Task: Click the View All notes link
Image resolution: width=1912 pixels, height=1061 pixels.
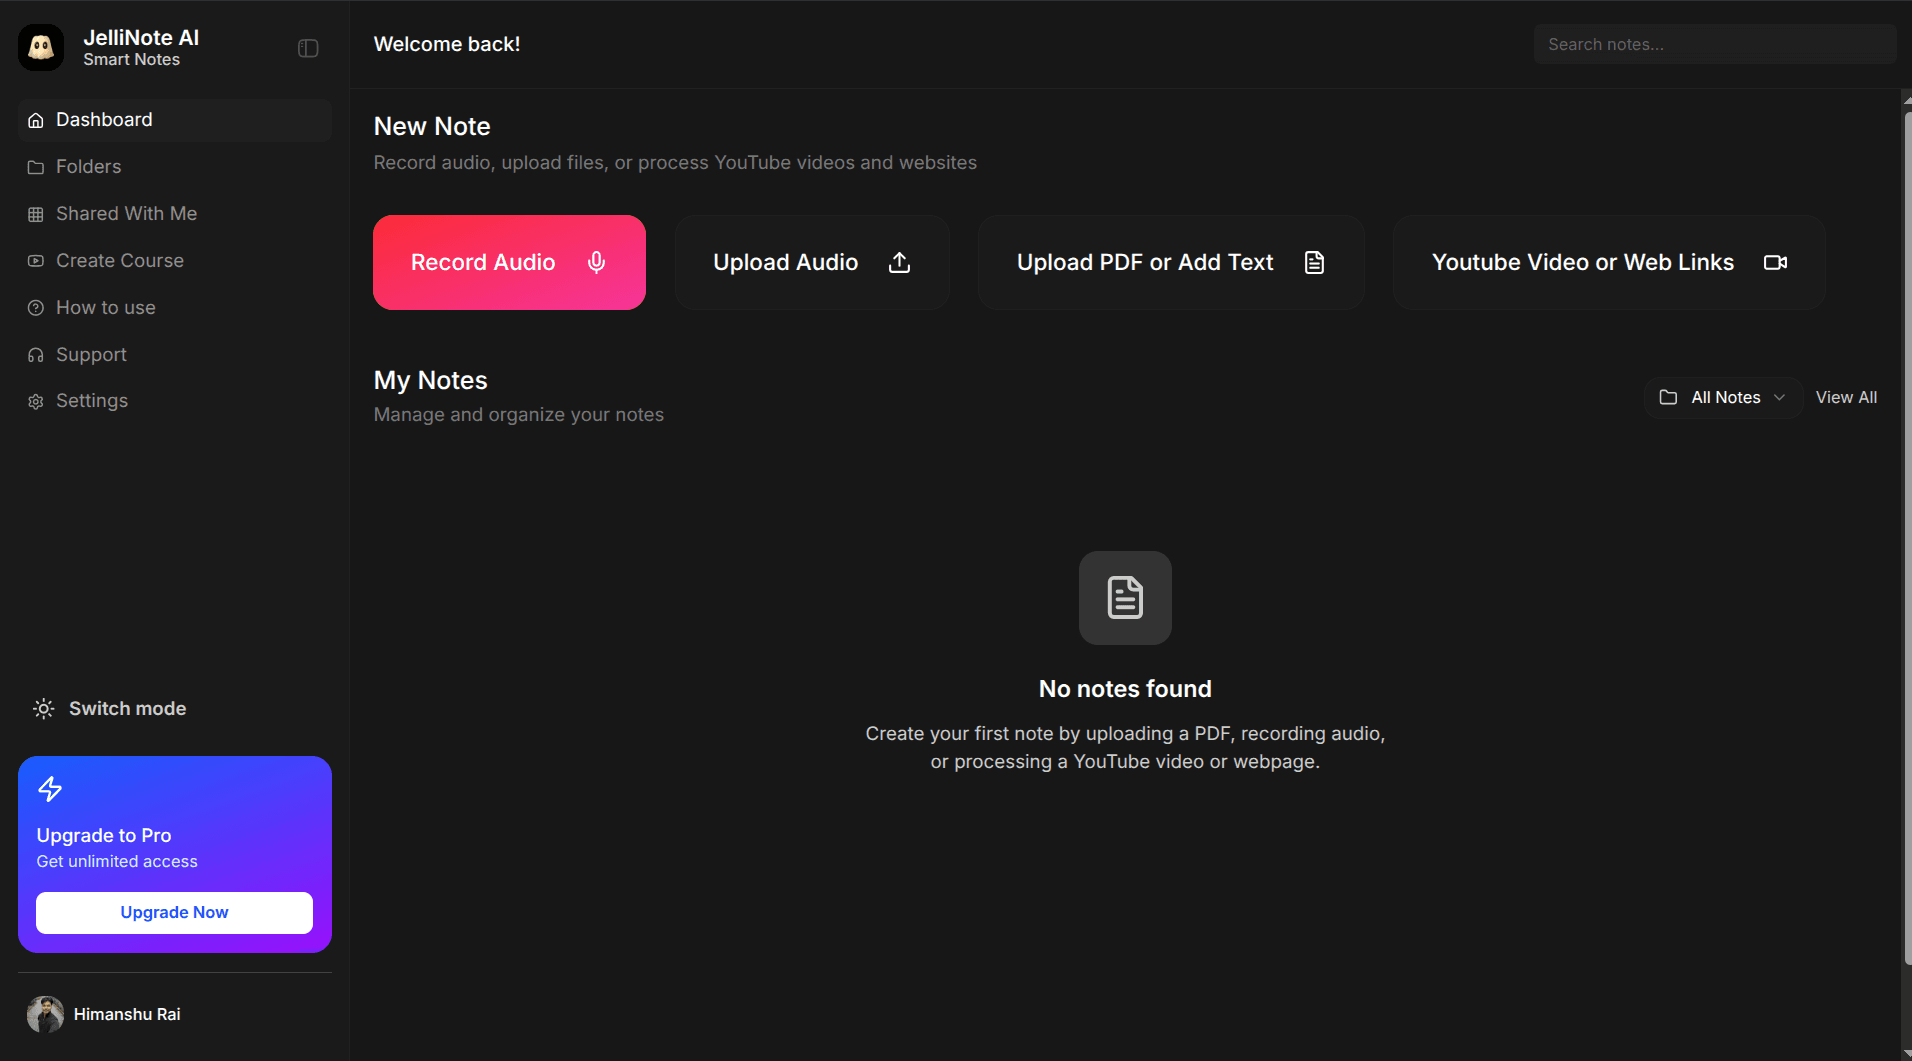Action: tap(1845, 397)
